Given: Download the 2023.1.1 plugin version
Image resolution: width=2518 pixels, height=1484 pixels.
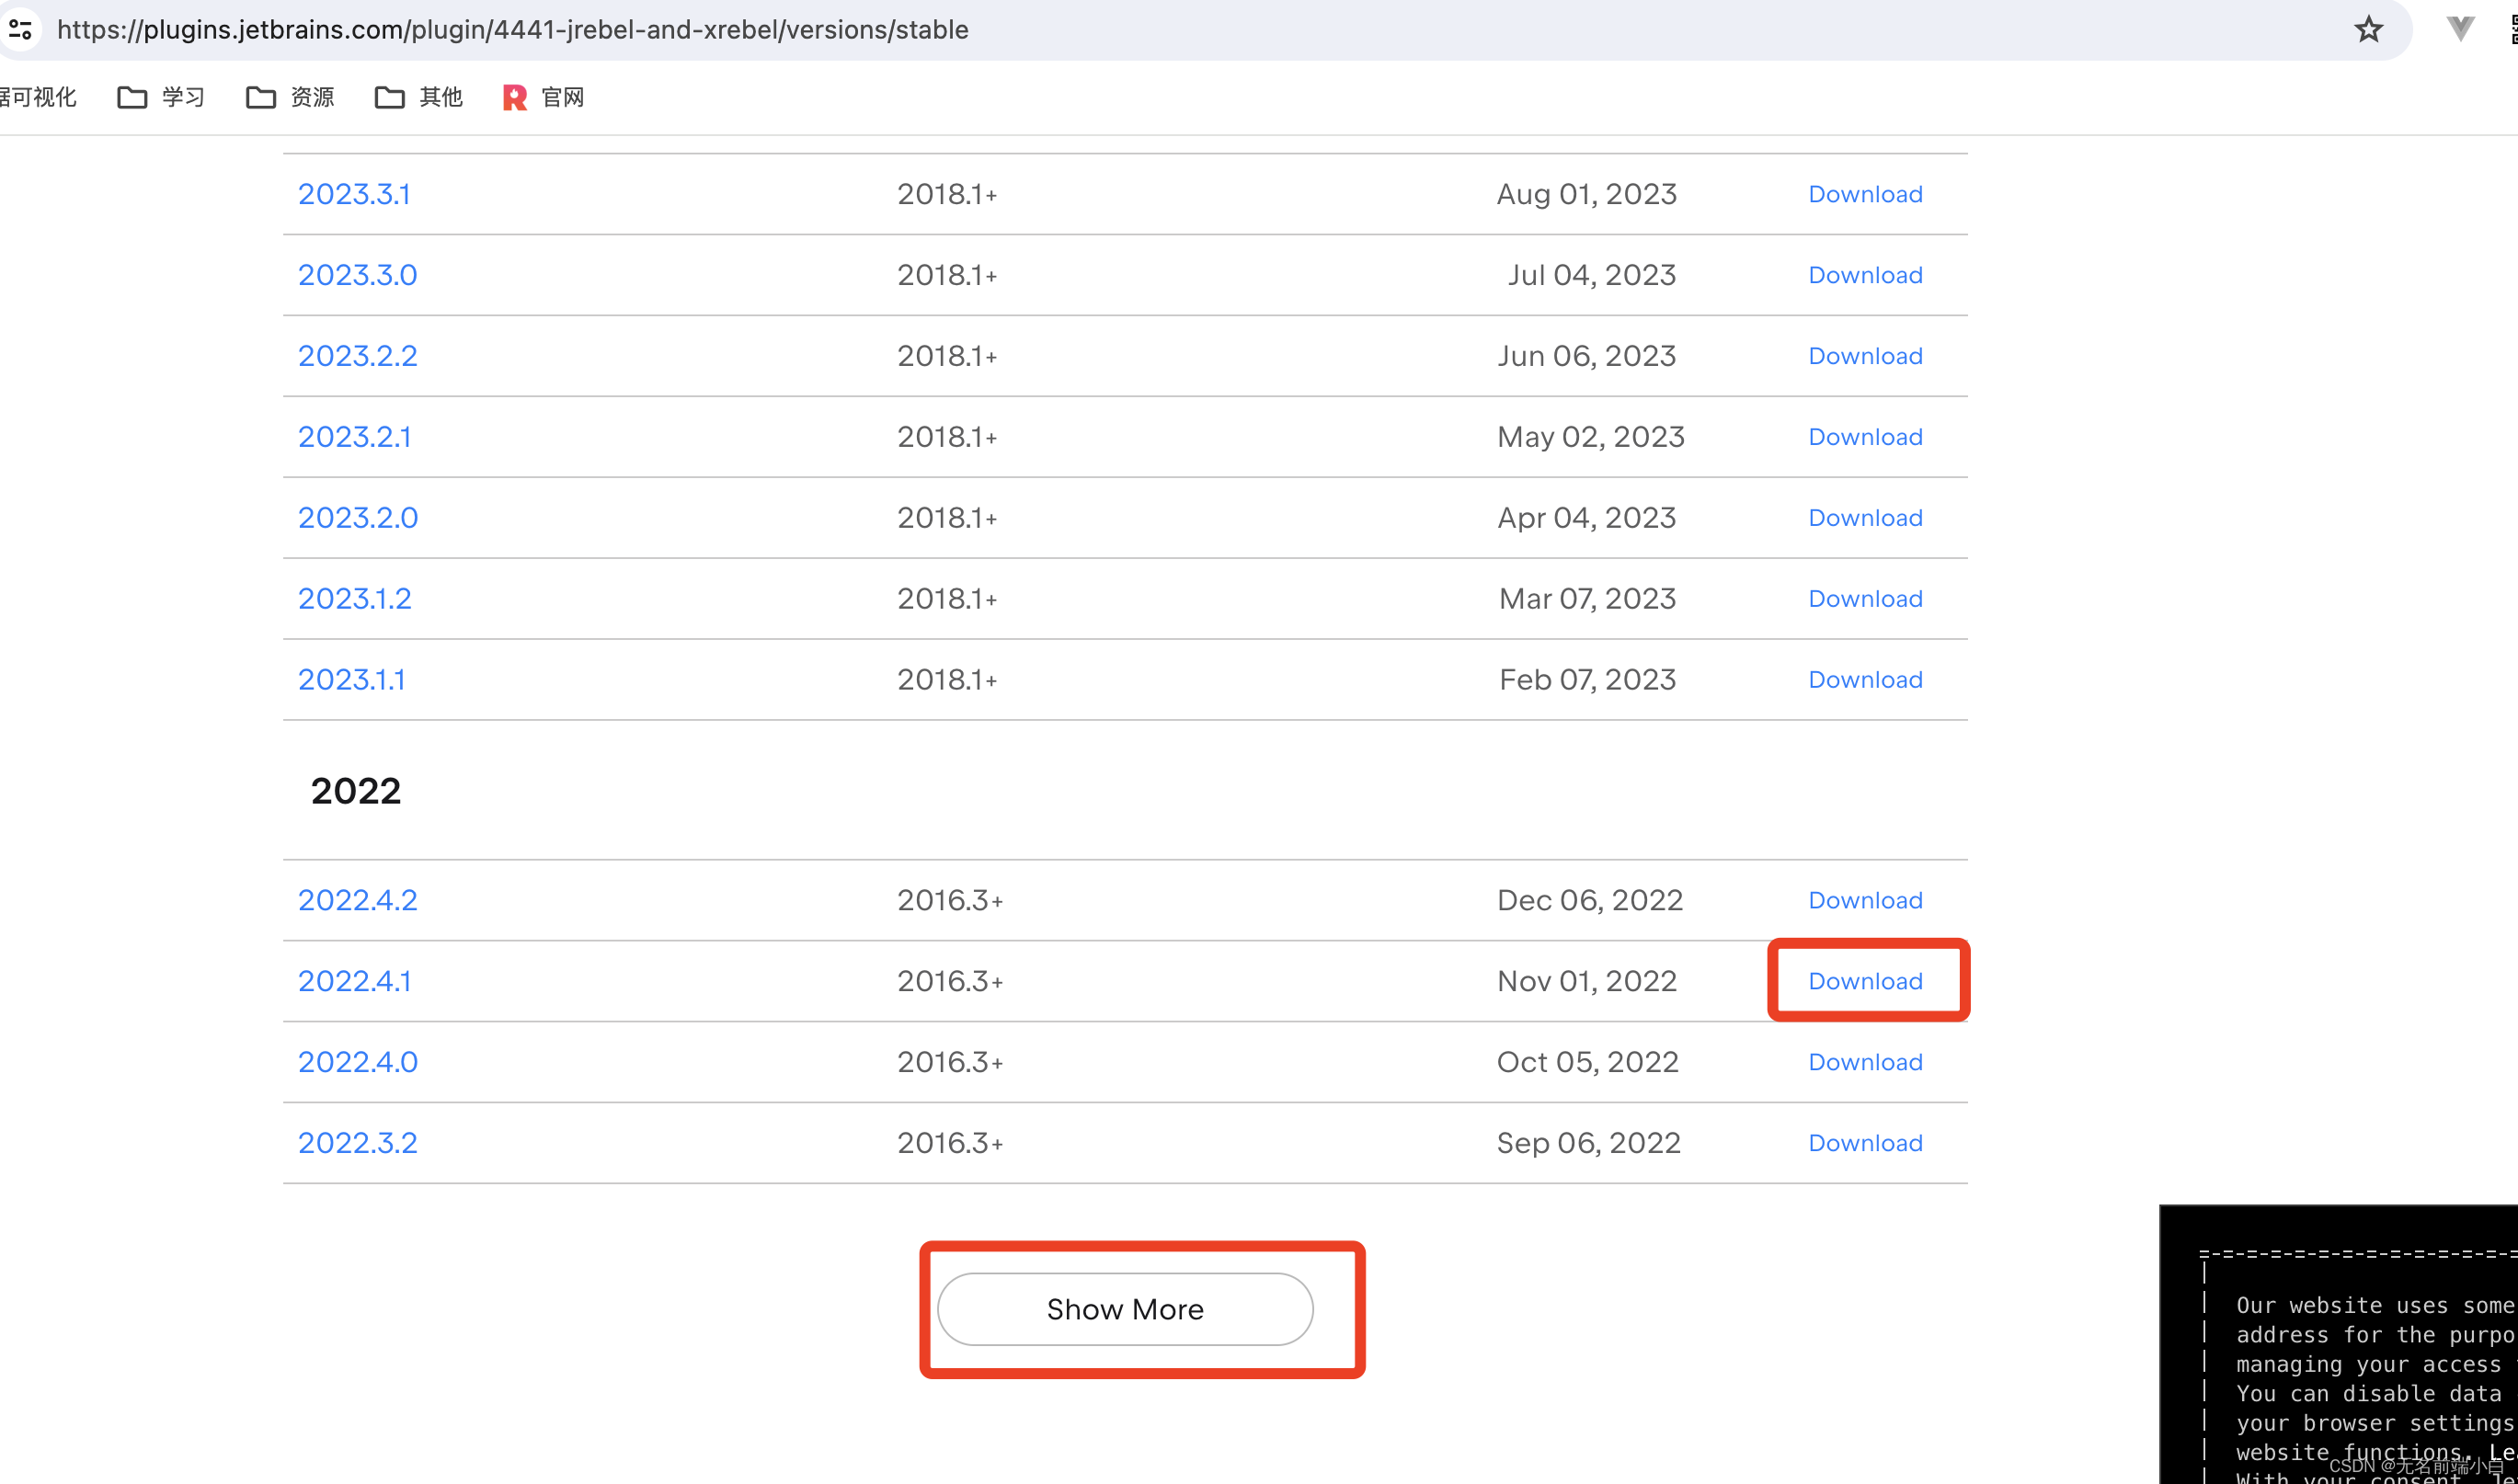Looking at the screenshot, I should (1864, 680).
